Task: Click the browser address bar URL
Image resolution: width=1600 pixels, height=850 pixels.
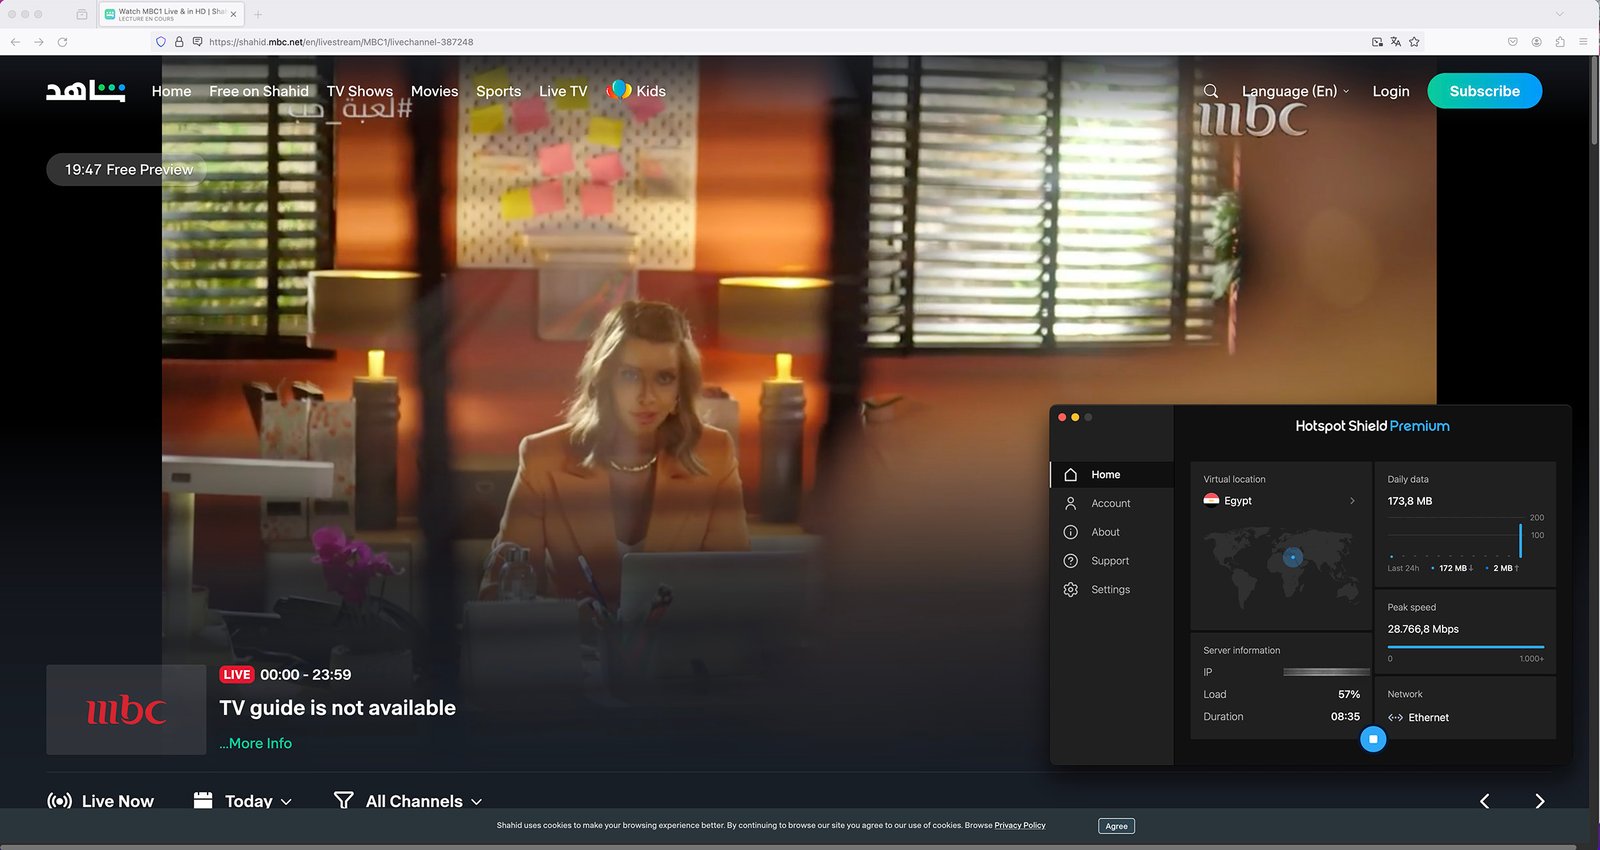Action: (341, 42)
